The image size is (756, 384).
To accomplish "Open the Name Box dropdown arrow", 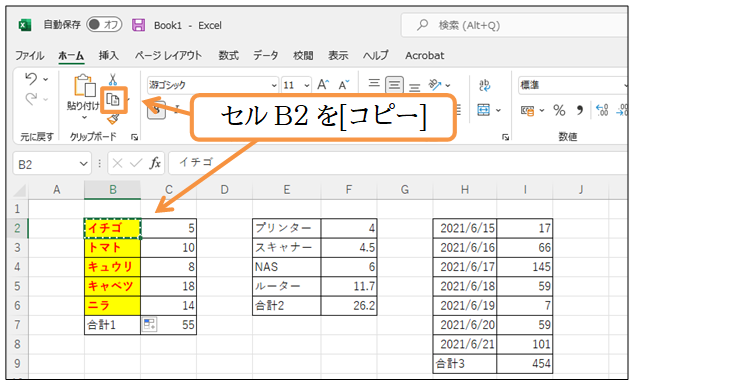I will point(83,164).
